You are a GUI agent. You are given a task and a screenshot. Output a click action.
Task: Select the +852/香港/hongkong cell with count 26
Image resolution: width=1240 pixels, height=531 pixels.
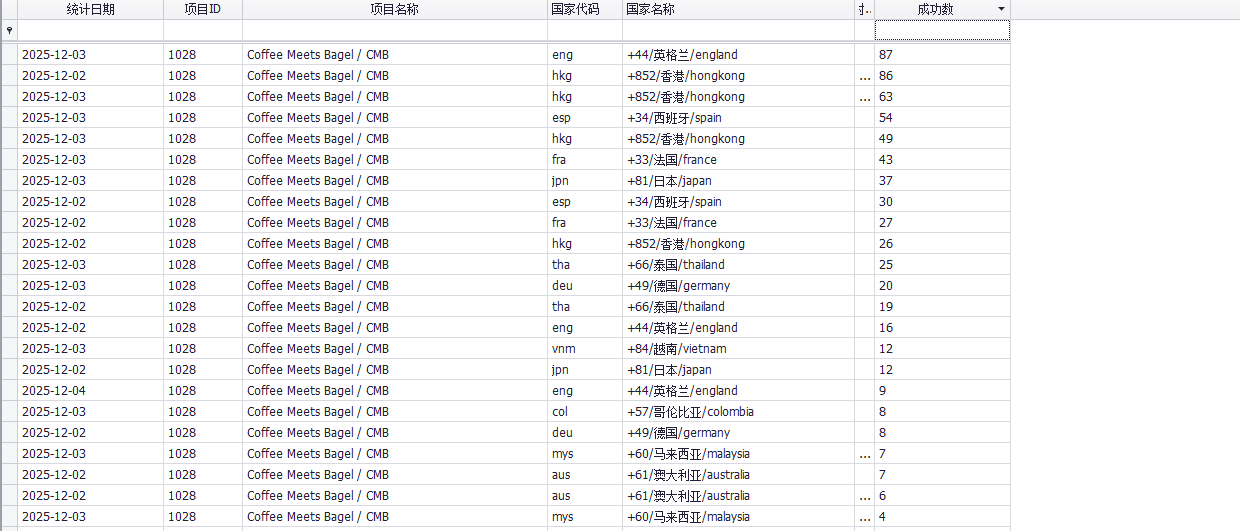738,244
